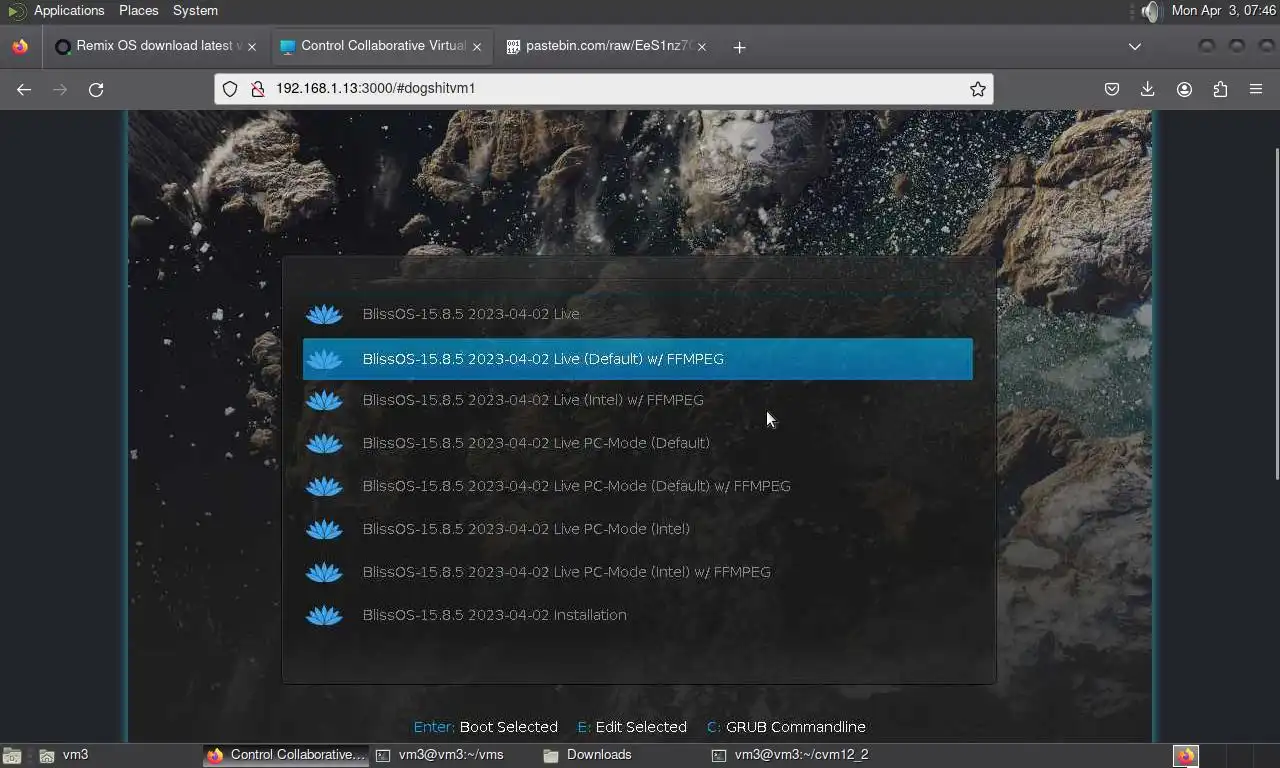This screenshot has width=1280, height=768.
Task: Open the Firefox account icon
Action: click(1184, 90)
